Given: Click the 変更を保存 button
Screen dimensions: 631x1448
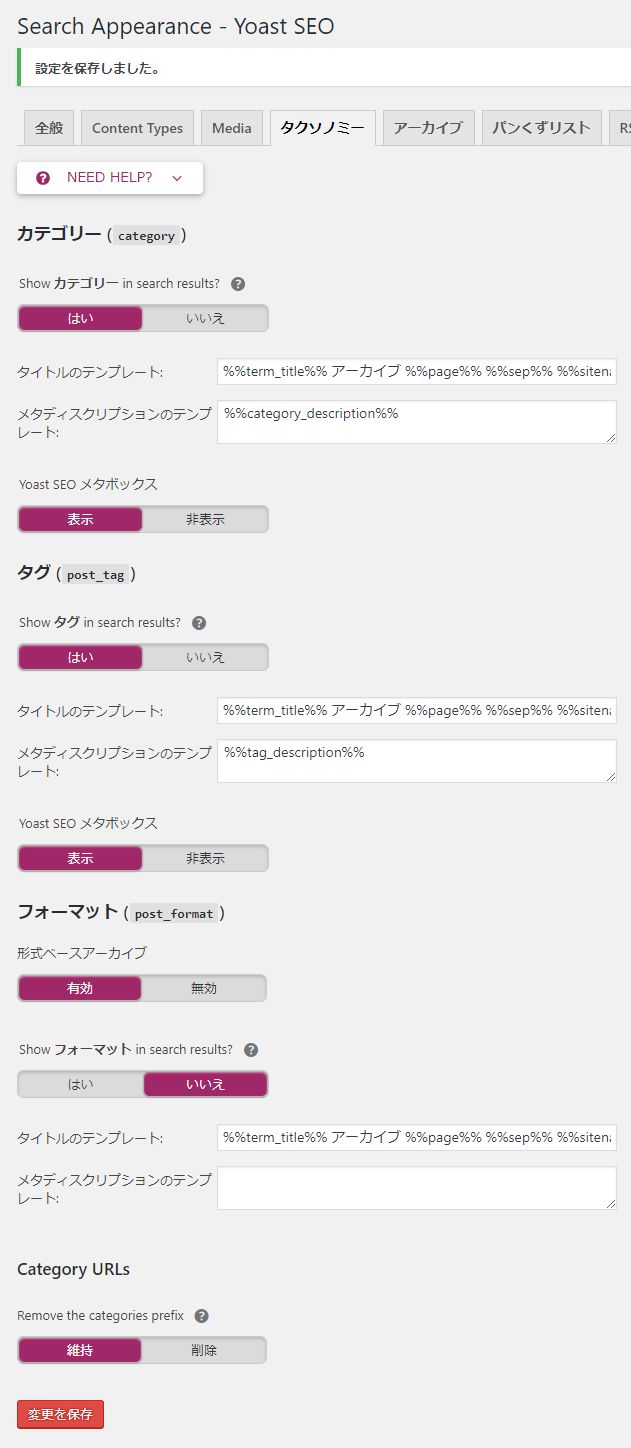Looking at the screenshot, I should tap(60, 1414).
